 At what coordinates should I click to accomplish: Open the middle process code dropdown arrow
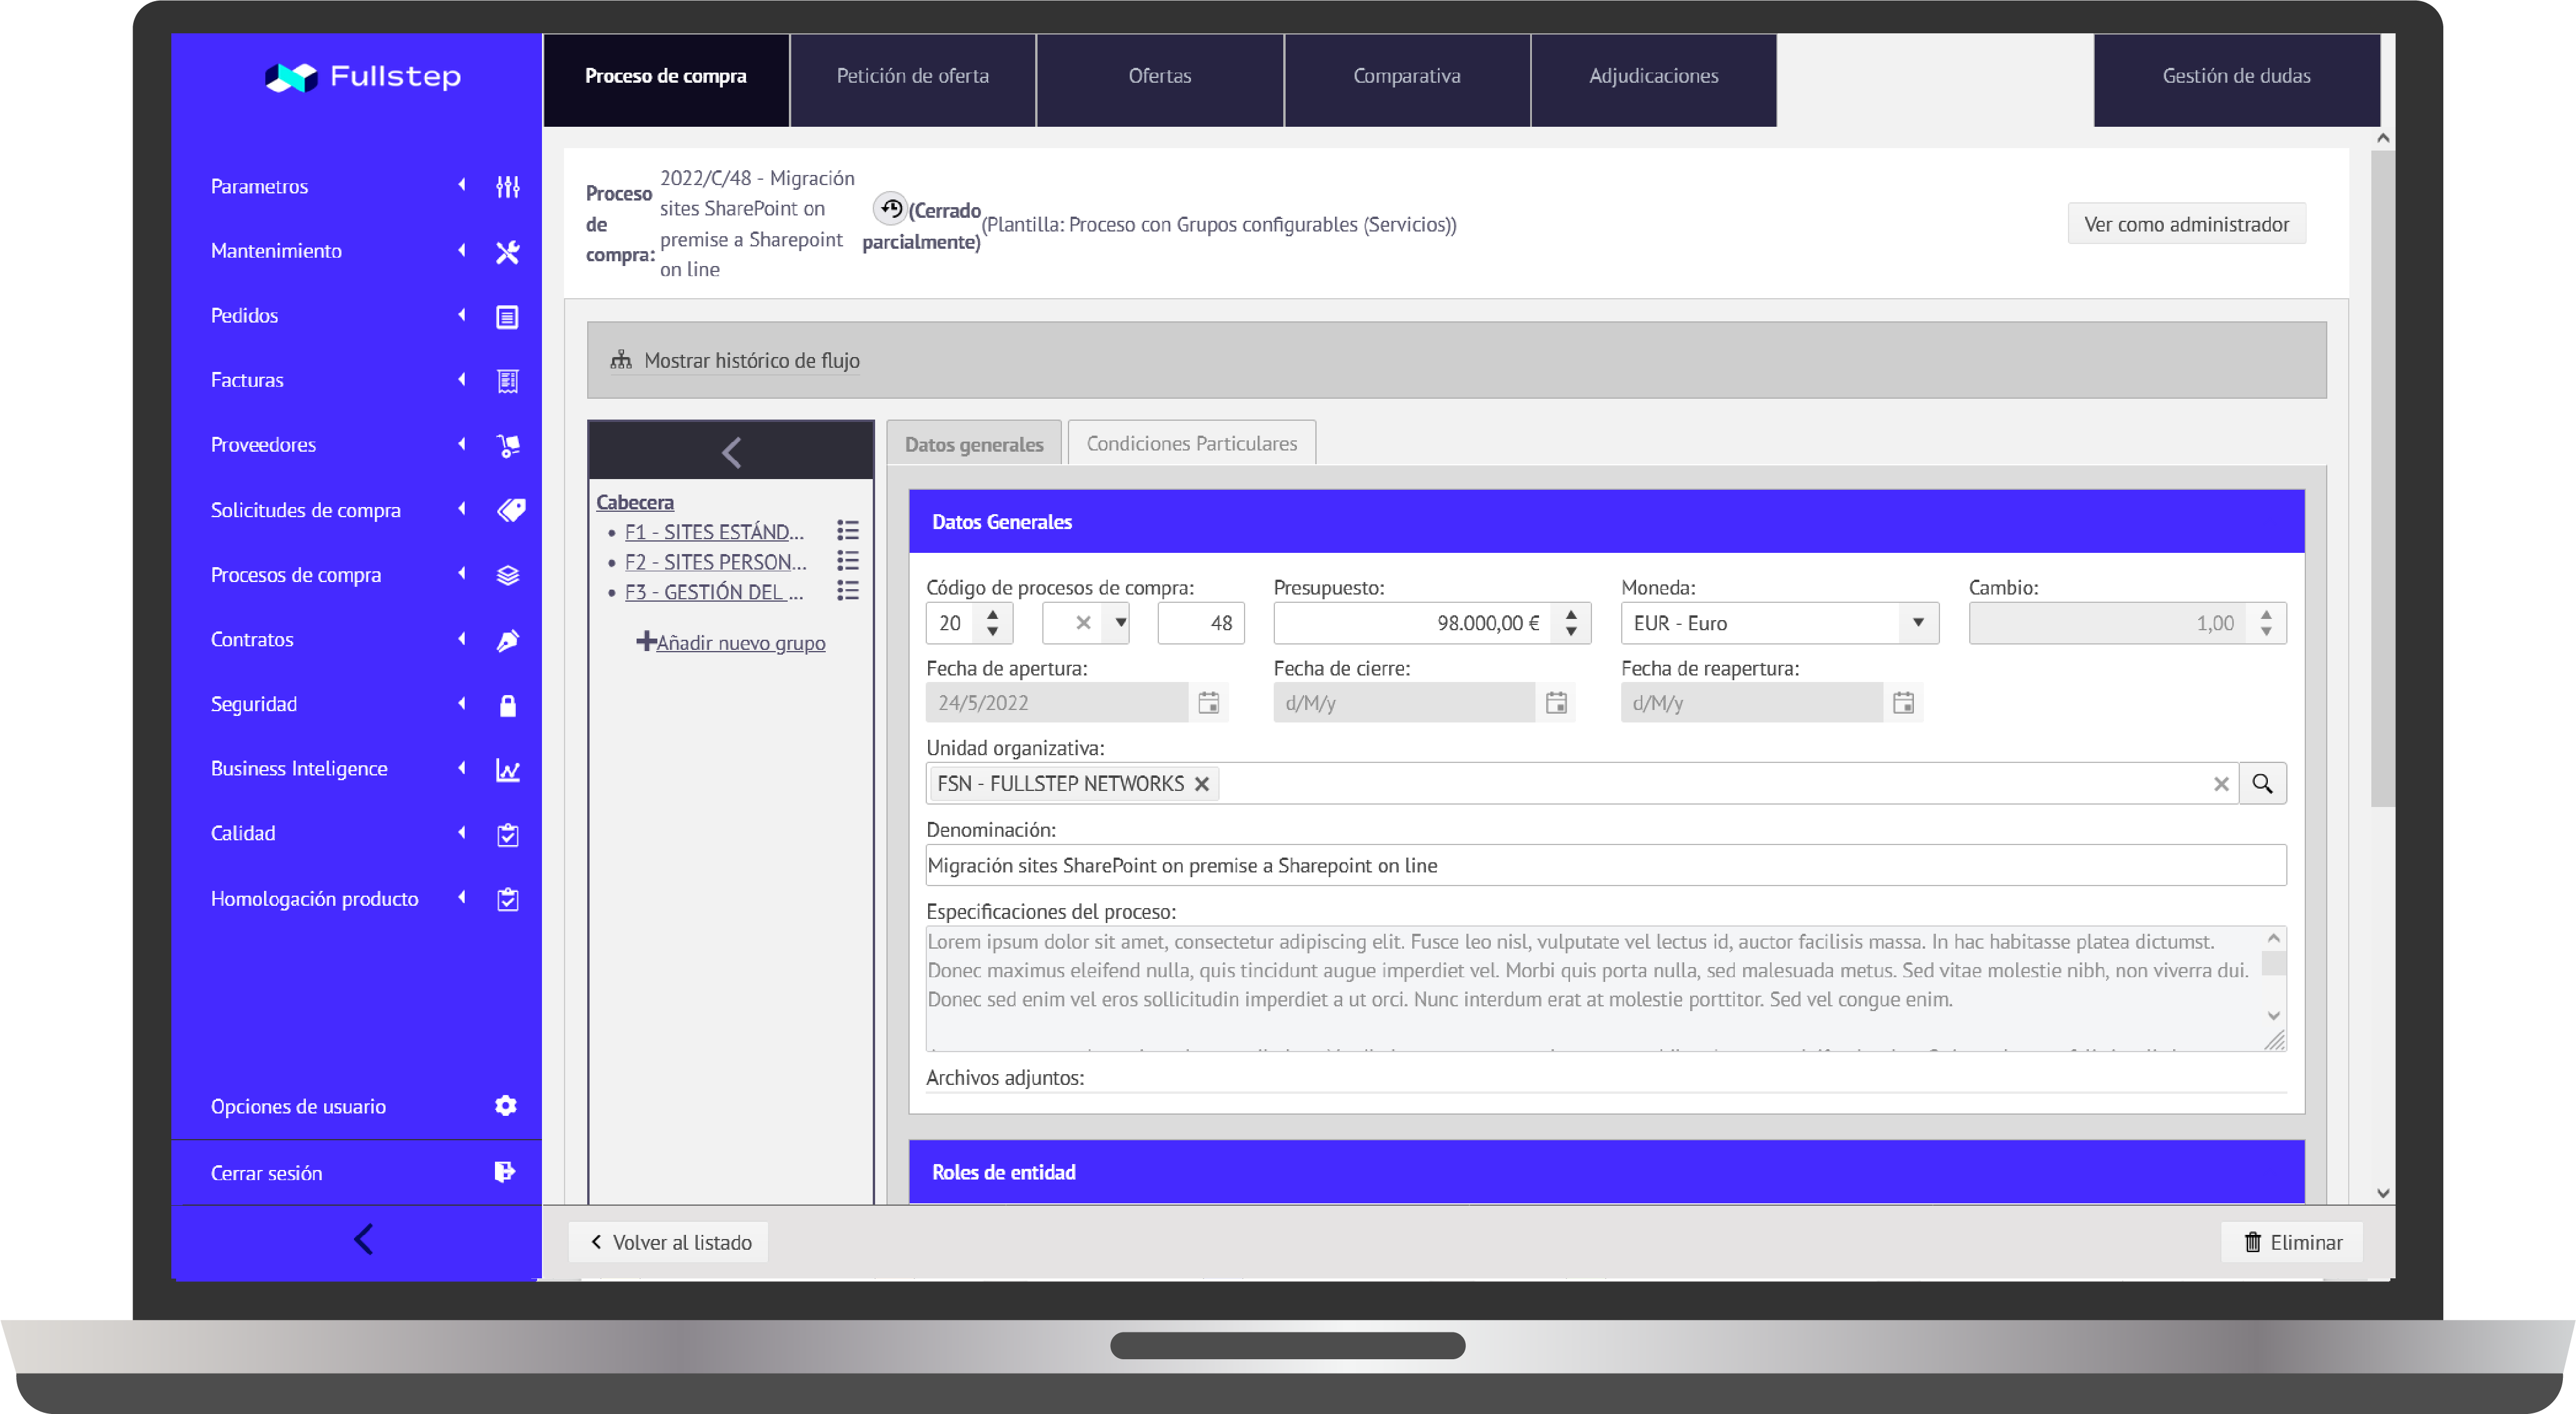pos(1121,623)
